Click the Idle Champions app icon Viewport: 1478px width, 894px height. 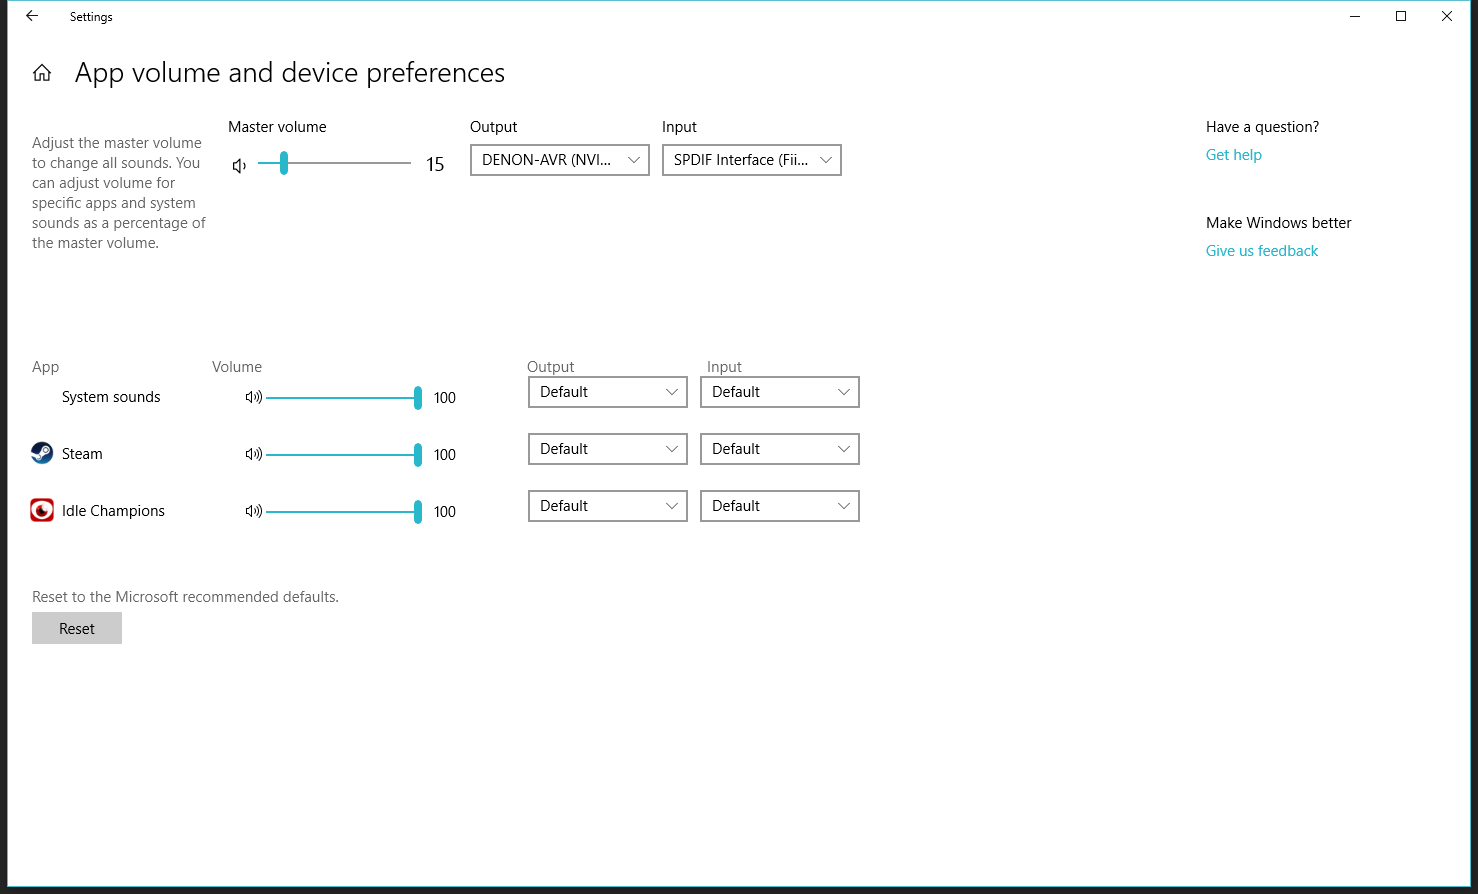tap(42, 511)
